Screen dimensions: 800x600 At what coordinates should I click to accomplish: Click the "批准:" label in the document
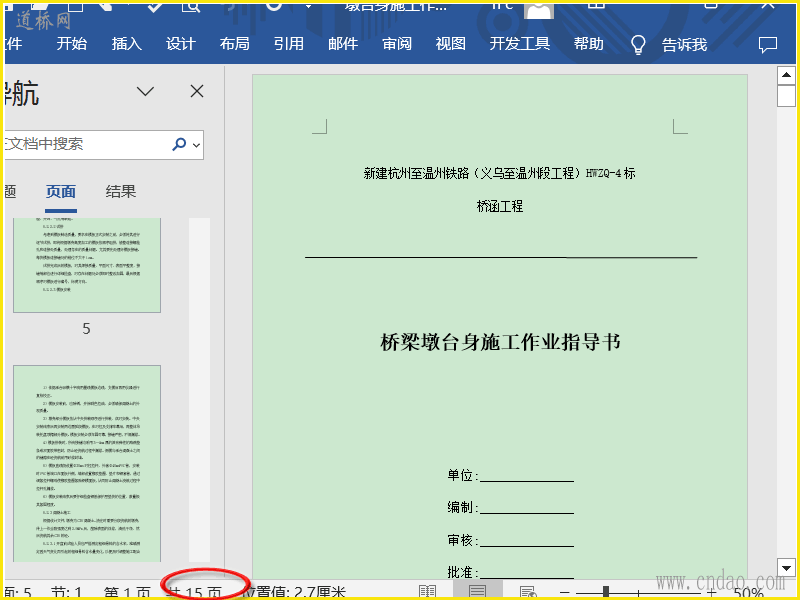(463, 572)
